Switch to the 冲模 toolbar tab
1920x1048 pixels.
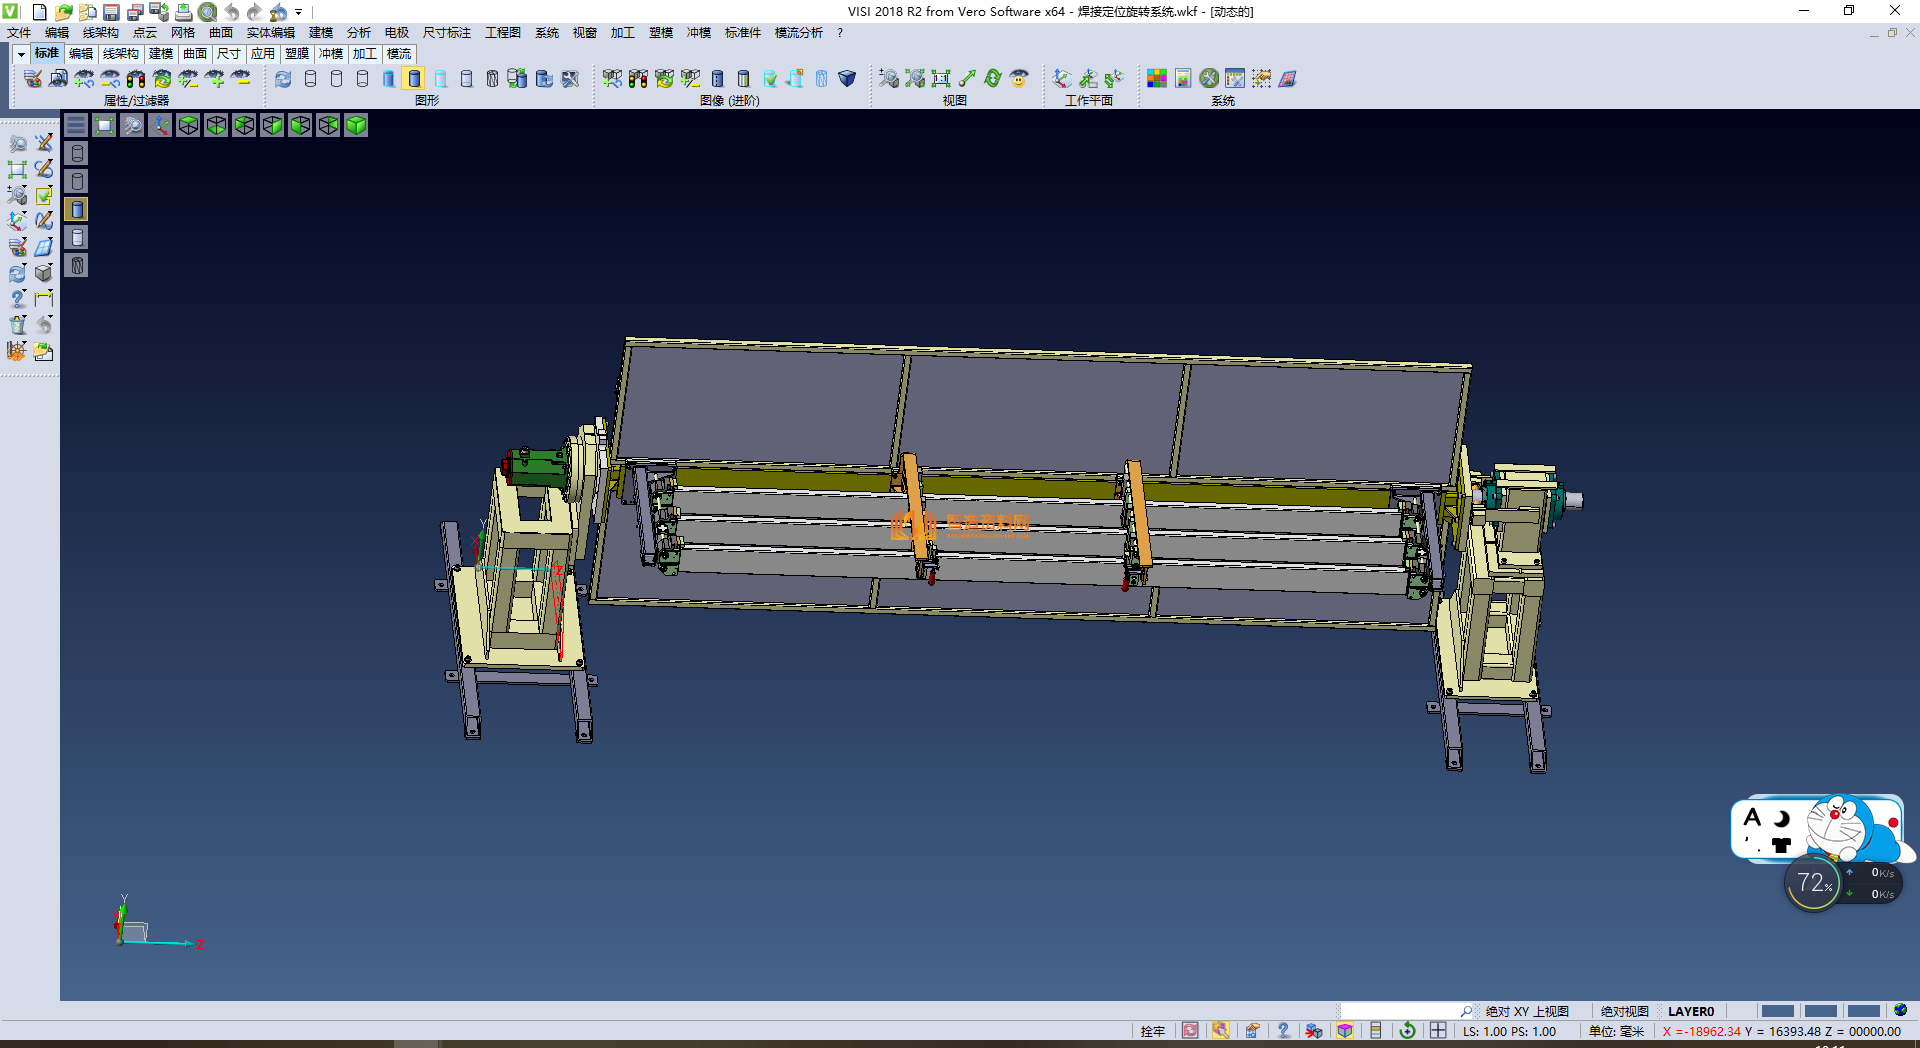[x=330, y=54]
